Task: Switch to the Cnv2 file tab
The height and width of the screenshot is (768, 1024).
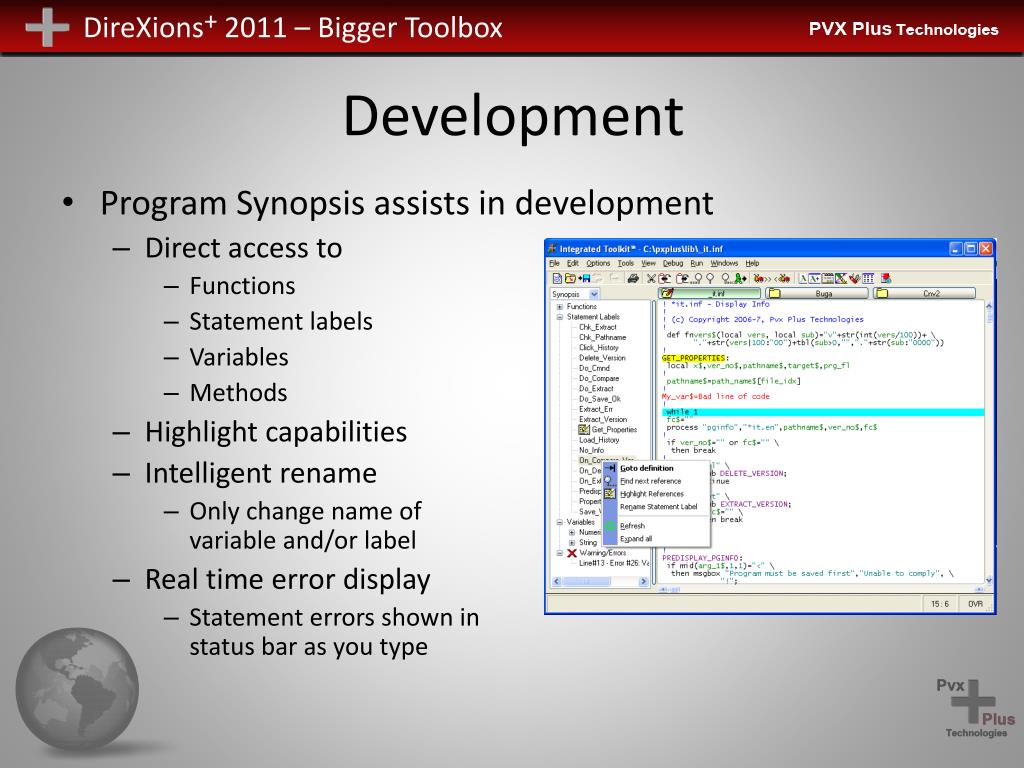Action: tap(925, 293)
